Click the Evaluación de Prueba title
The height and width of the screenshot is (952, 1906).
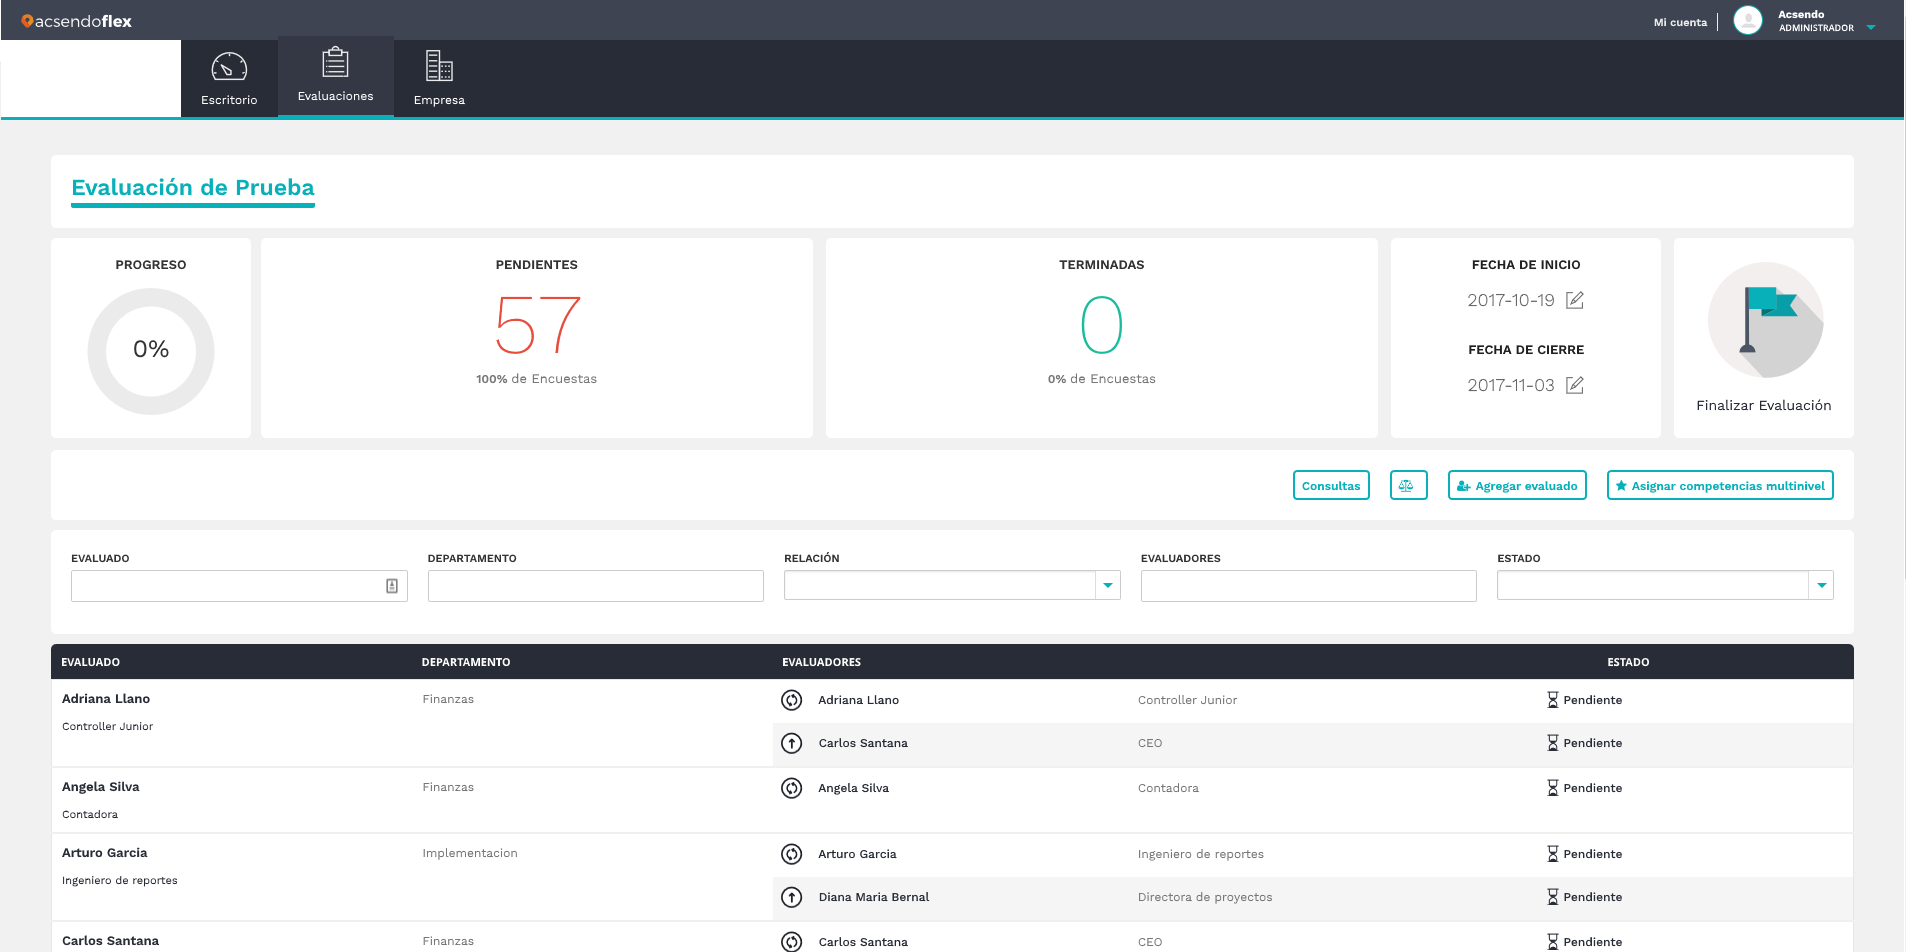[193, 188]
